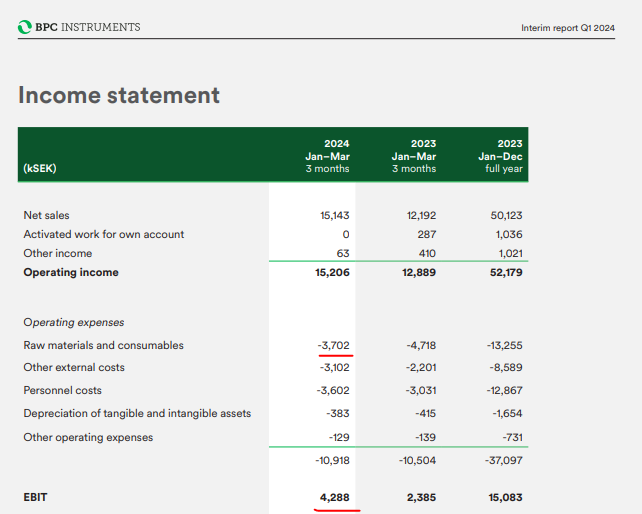Select Activated work full-year value 1,036
642x514 pixels.
(510, 234)
